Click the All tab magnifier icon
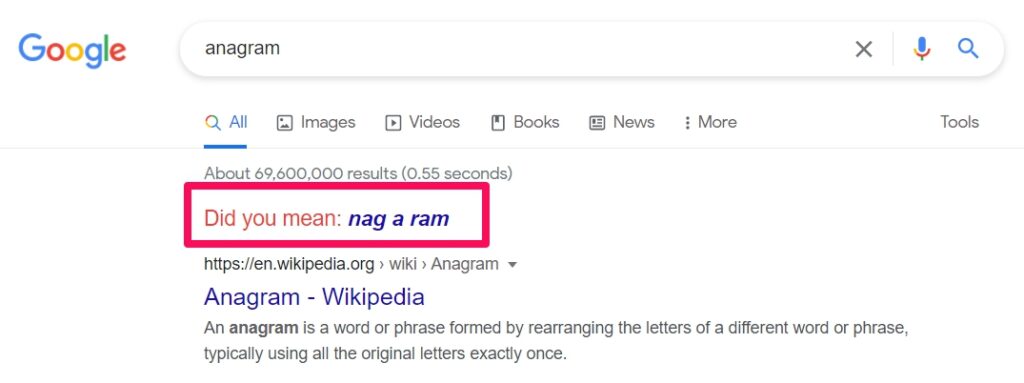Screen dimensions: 1024x383 pyautogui.click(x=212, y=122)
